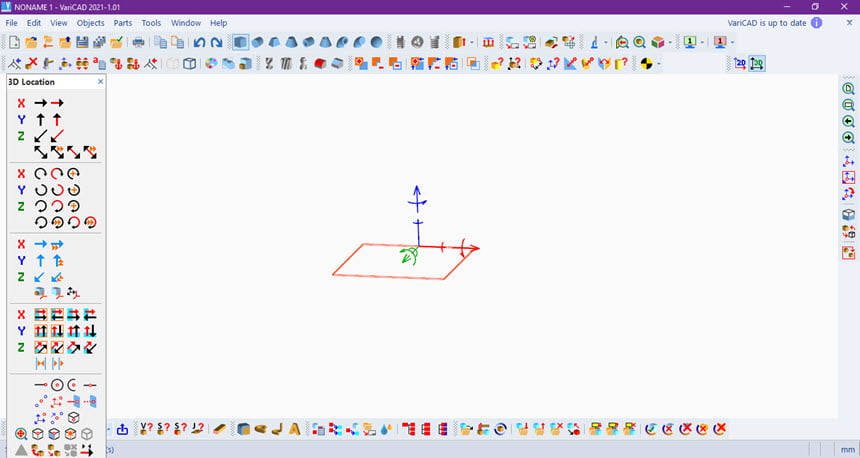
Task: Expand the colored cube view dropdown arrow
Action: [x=670, y=42]
